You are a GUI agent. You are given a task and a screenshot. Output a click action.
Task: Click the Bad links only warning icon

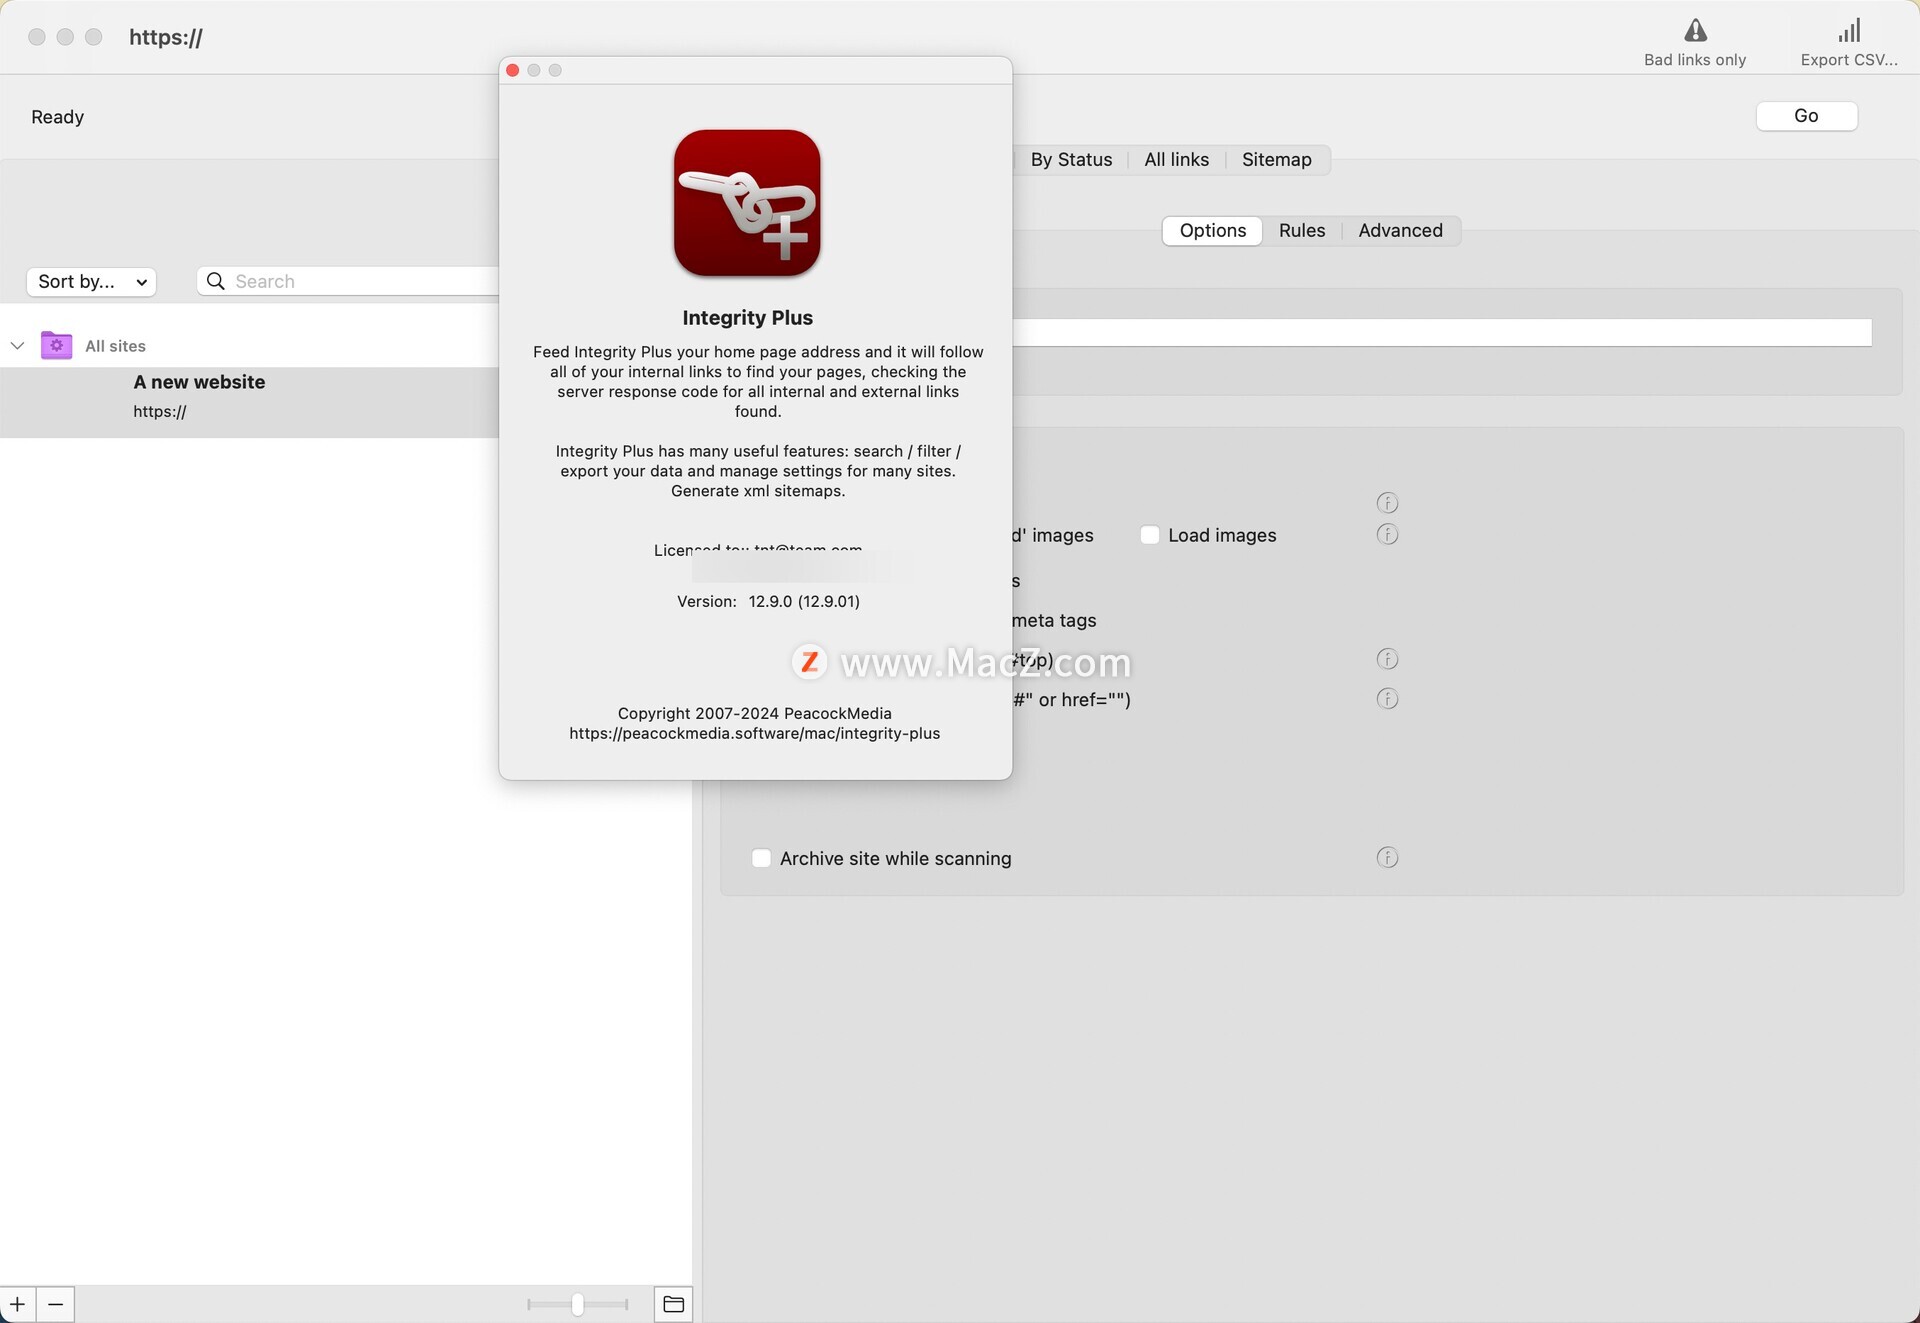coord(1695,31)
